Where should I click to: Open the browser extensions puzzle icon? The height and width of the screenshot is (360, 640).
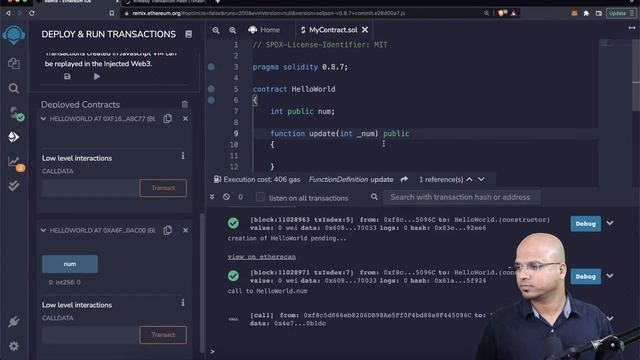point(586,13)
